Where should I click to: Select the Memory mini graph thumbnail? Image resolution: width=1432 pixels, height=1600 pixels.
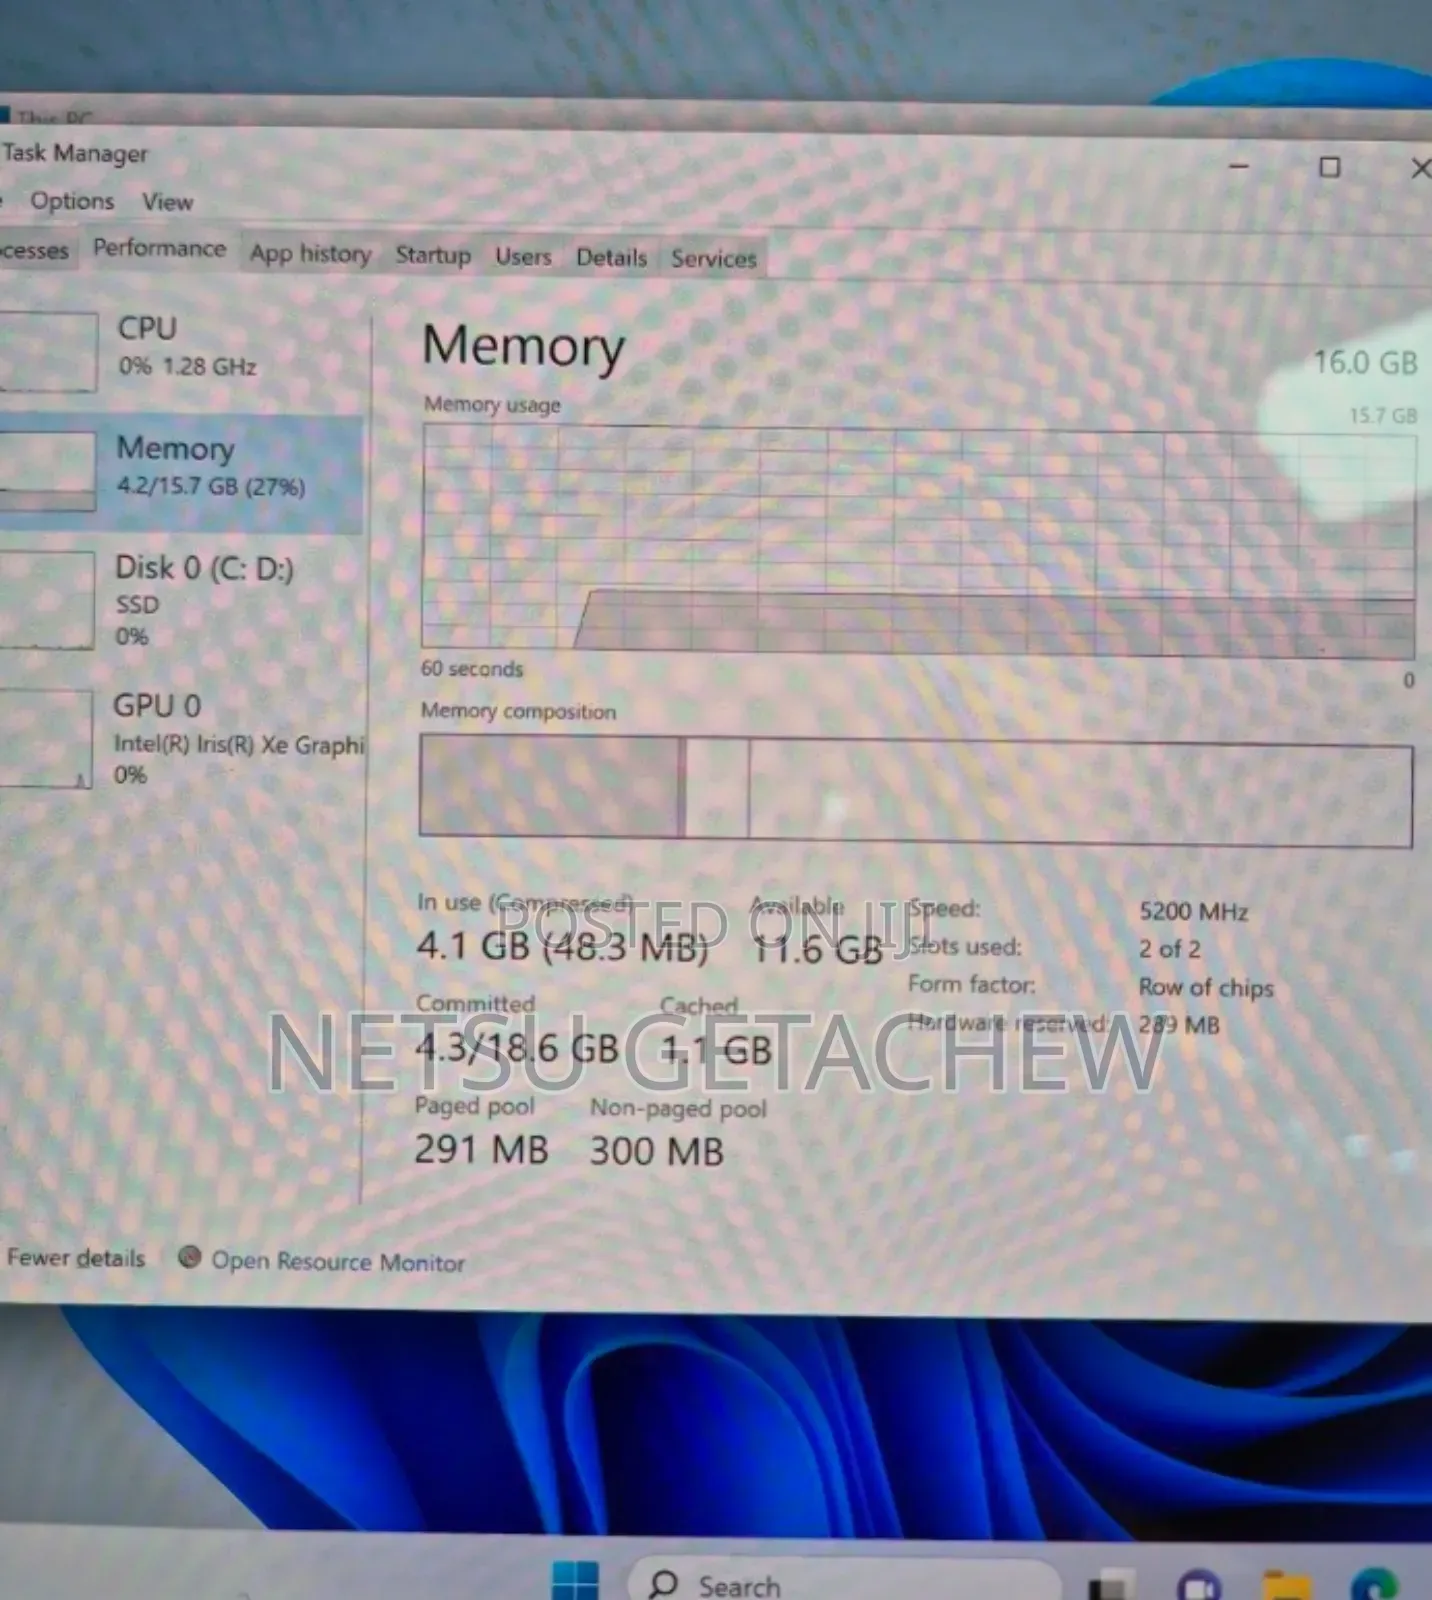click(47, 471)
